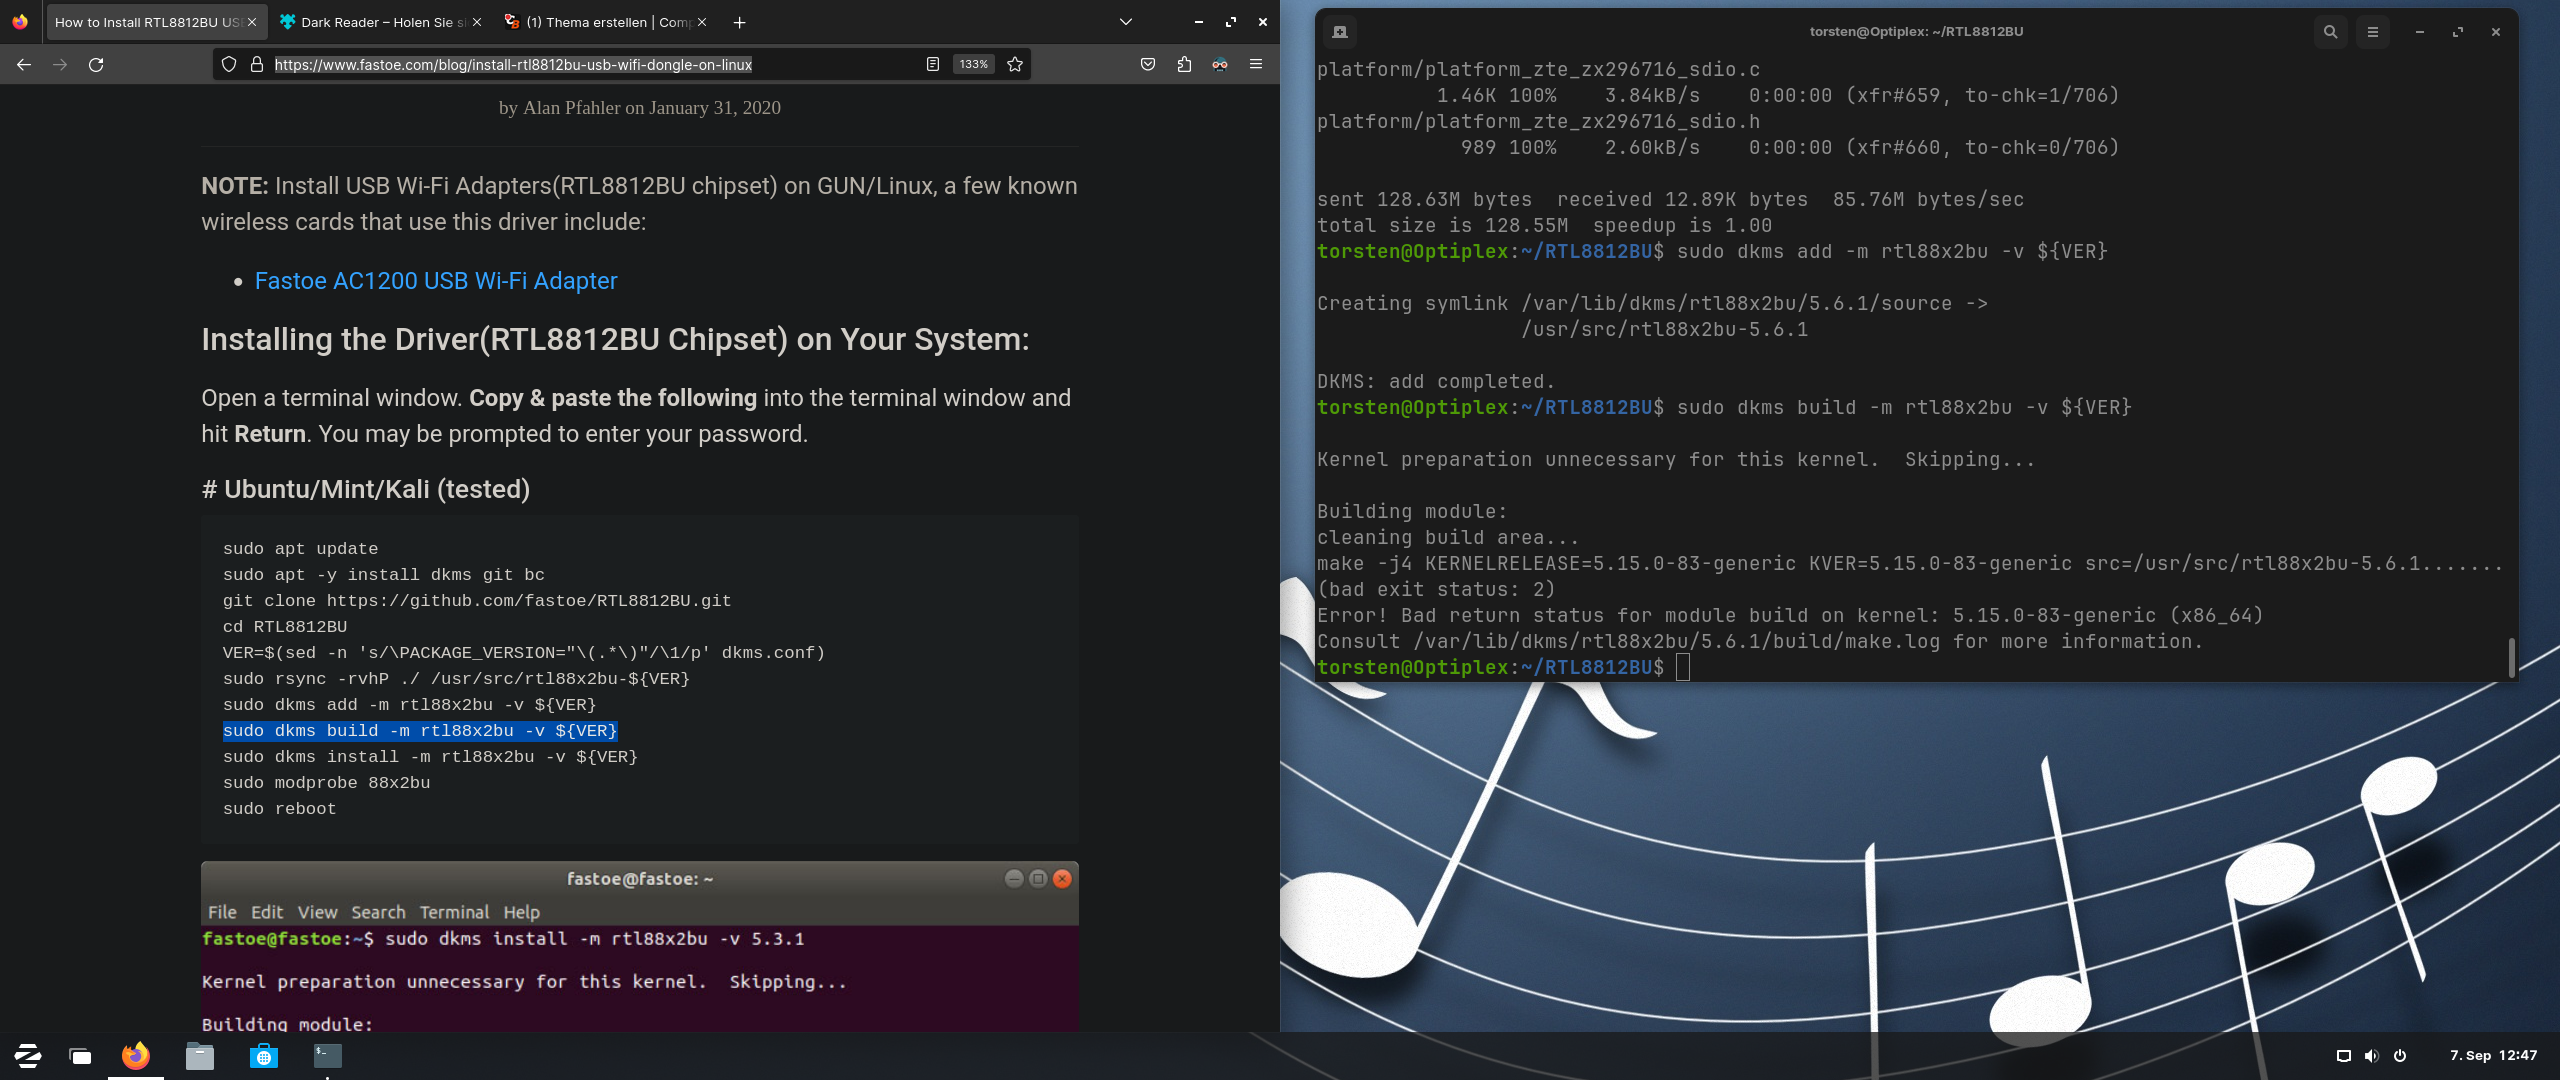Image resolution: width=2560 pixels, height=1080 pixels.
Task: Switch to the Dark Reader tab
Action: pos(378,22)
